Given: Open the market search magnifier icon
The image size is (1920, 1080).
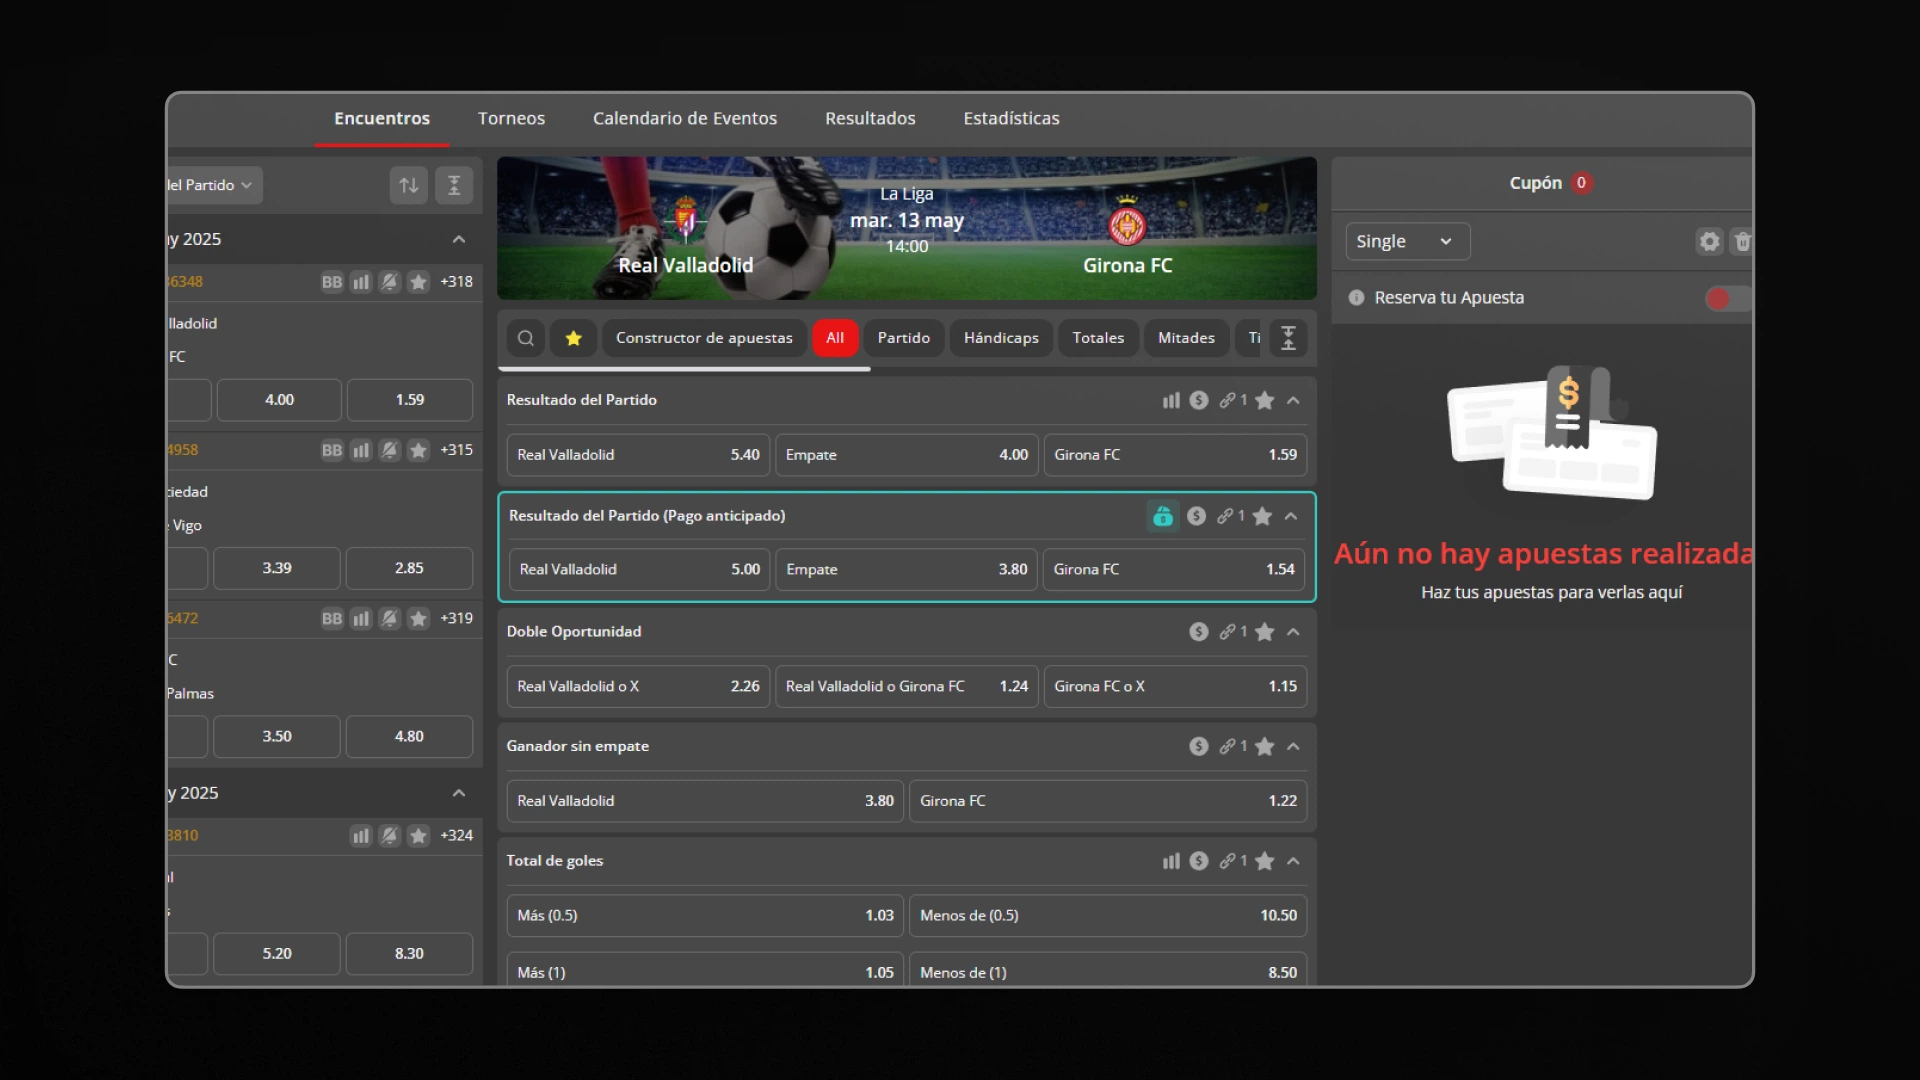Looking at the screenshot, I should (525, 338).
